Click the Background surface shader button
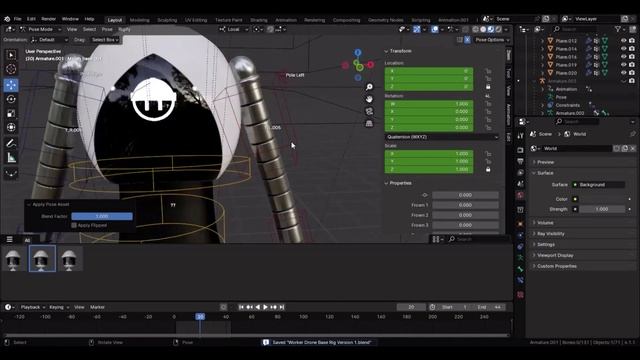Image resolution: width=640 pixels, height=360 pixels. click(598, 185)
